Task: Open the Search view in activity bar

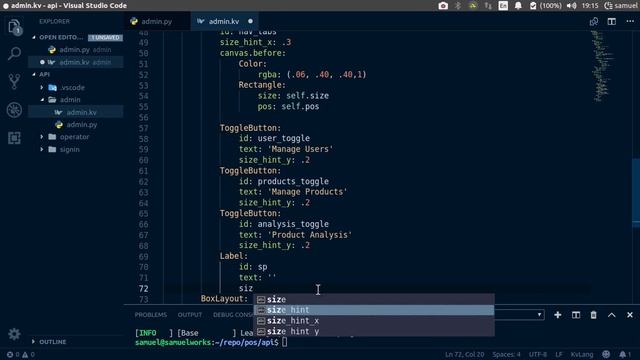Action: click(14, 53)
